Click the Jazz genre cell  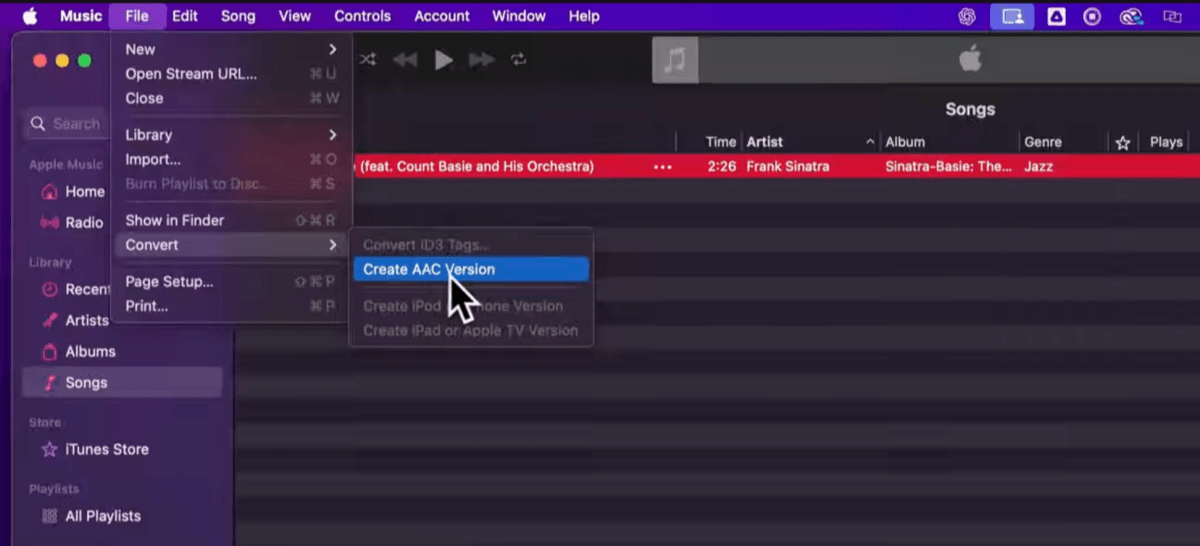point(1039,167)
